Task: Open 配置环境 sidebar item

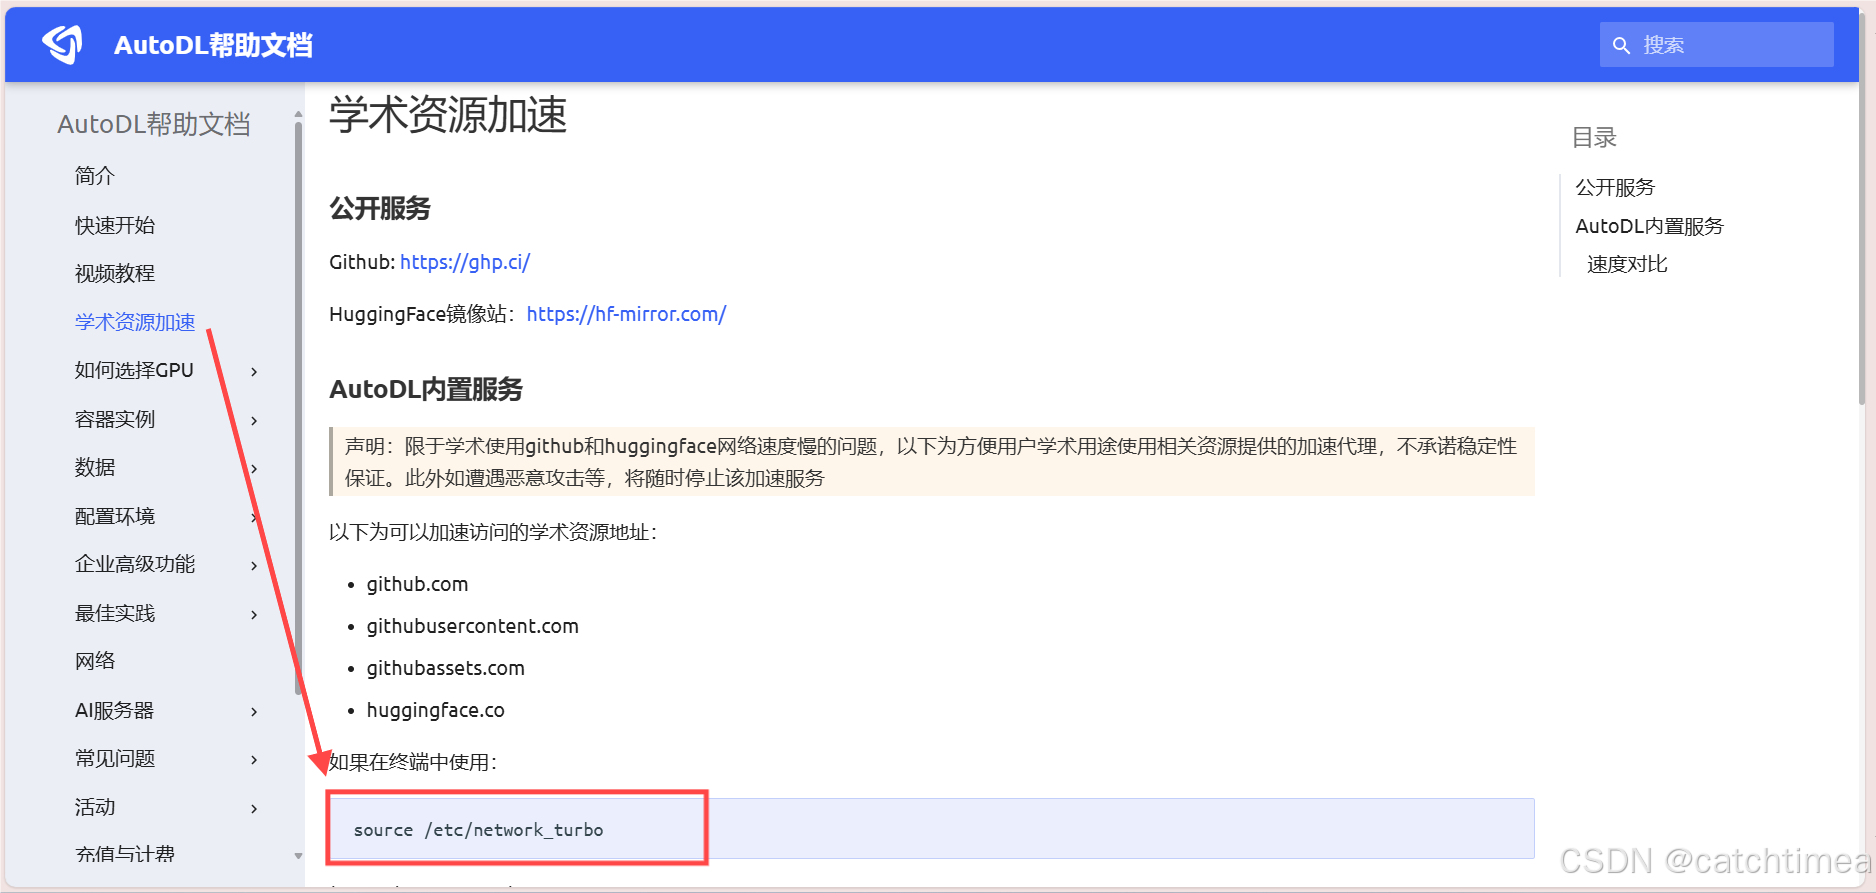Action: point(115,516)
